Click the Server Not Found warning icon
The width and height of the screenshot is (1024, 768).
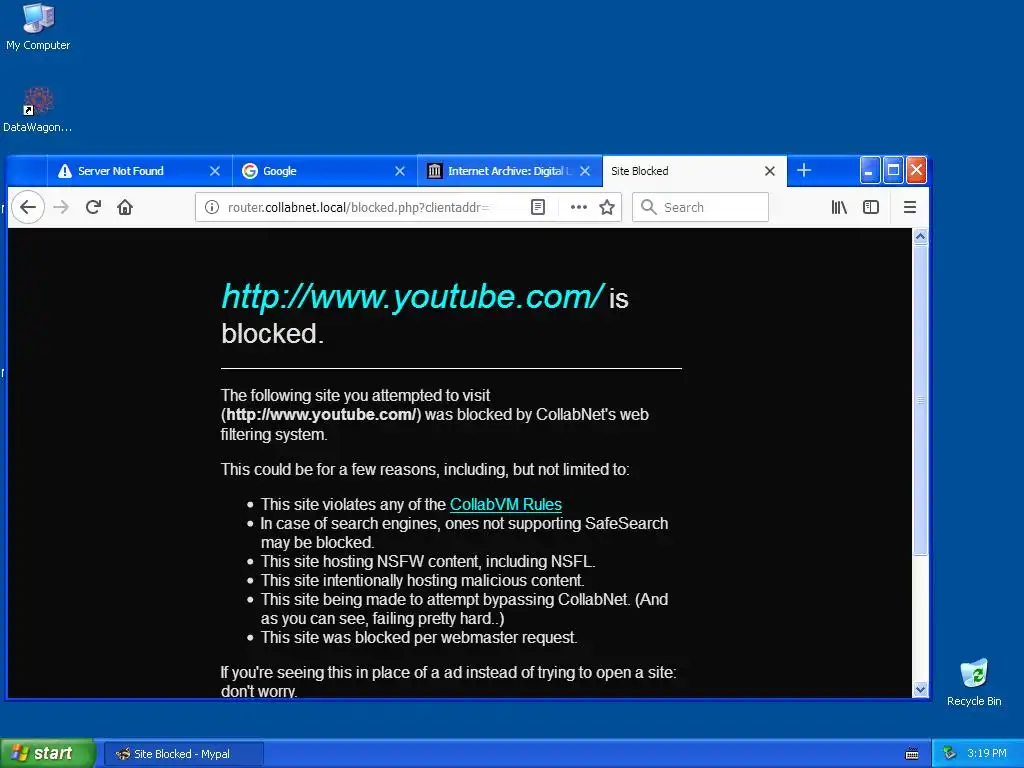65,171
